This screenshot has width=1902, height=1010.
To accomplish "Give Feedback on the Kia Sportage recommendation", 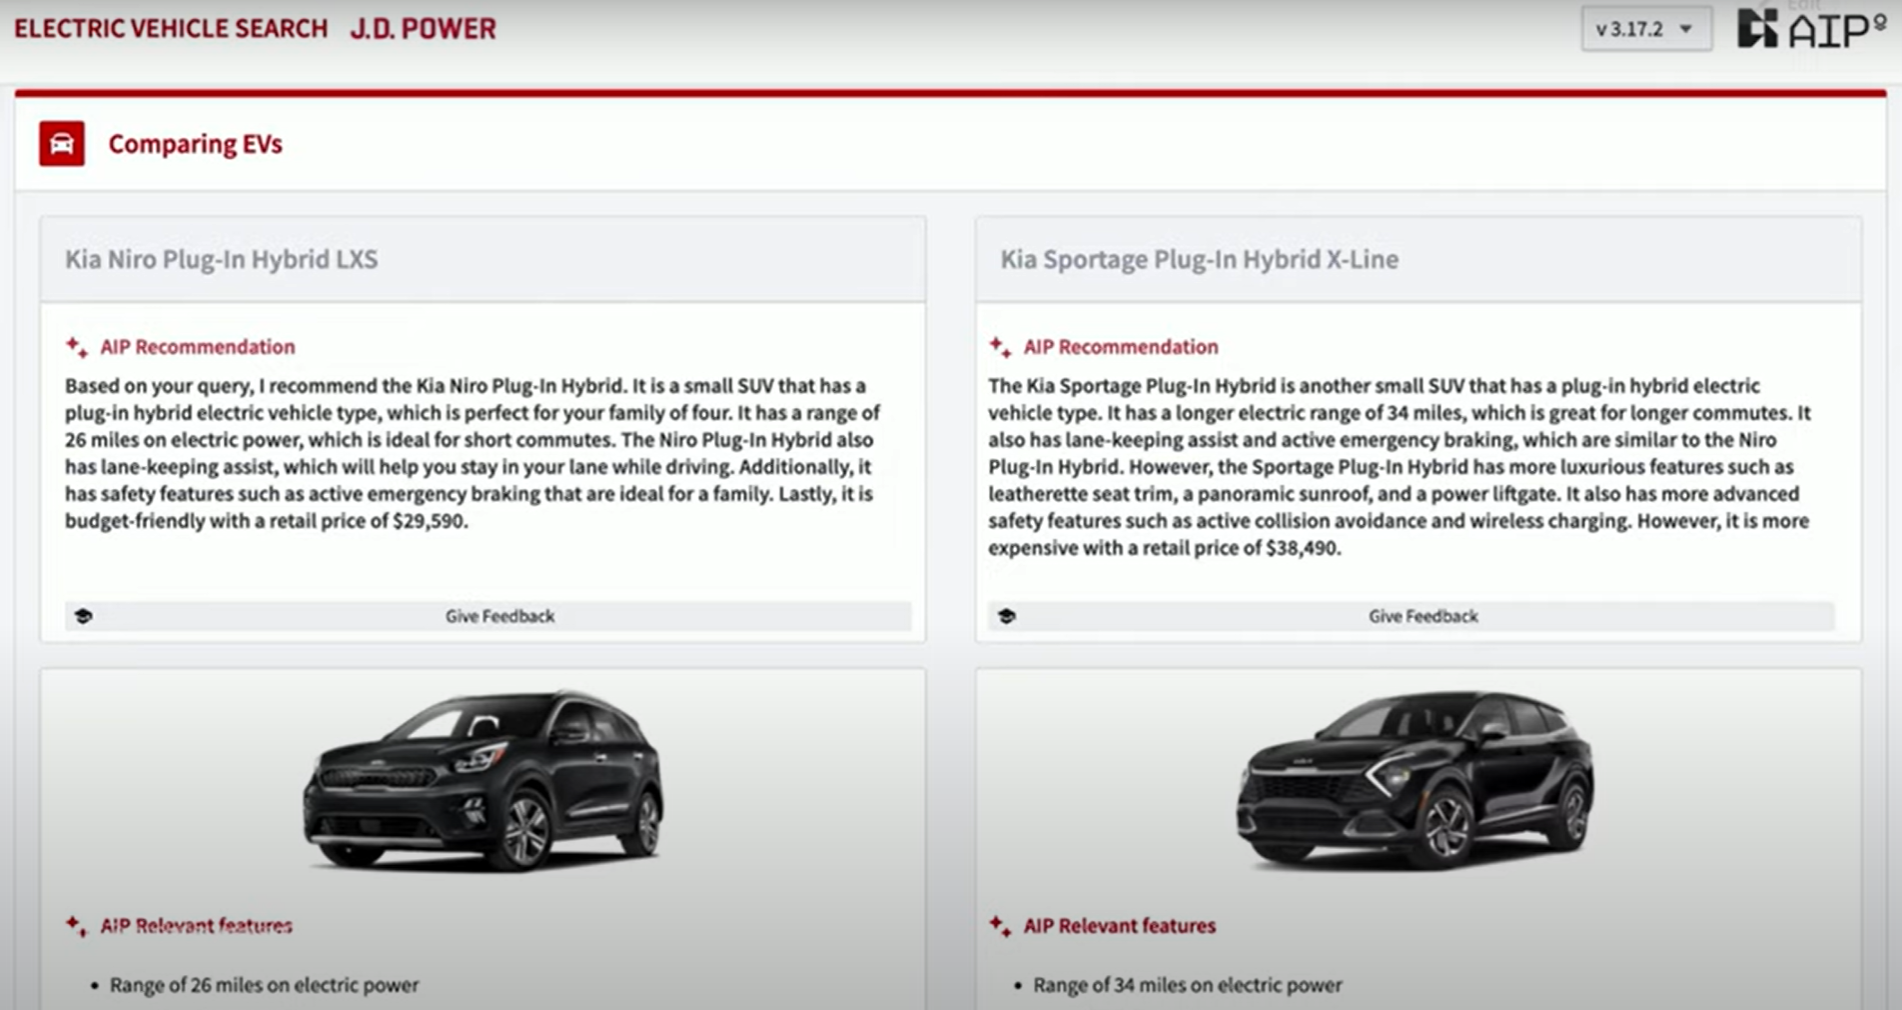I will [1422, 616].
